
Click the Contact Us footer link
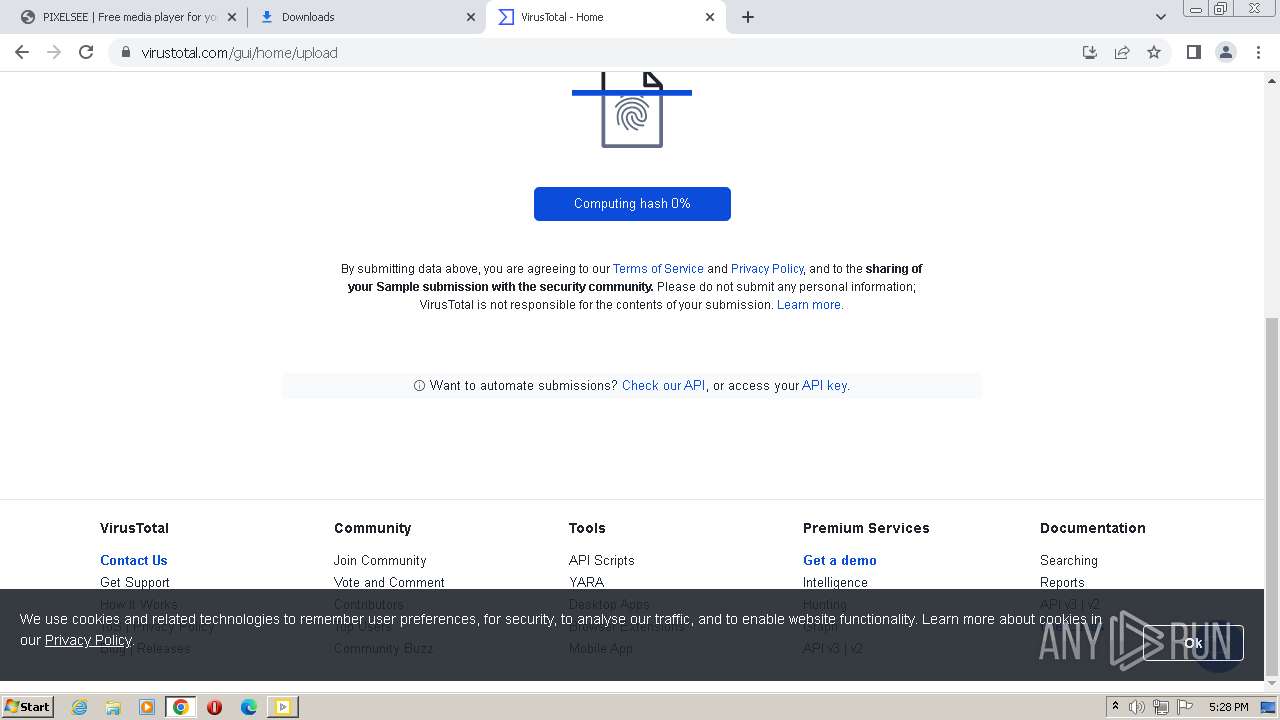click(134, 561)
